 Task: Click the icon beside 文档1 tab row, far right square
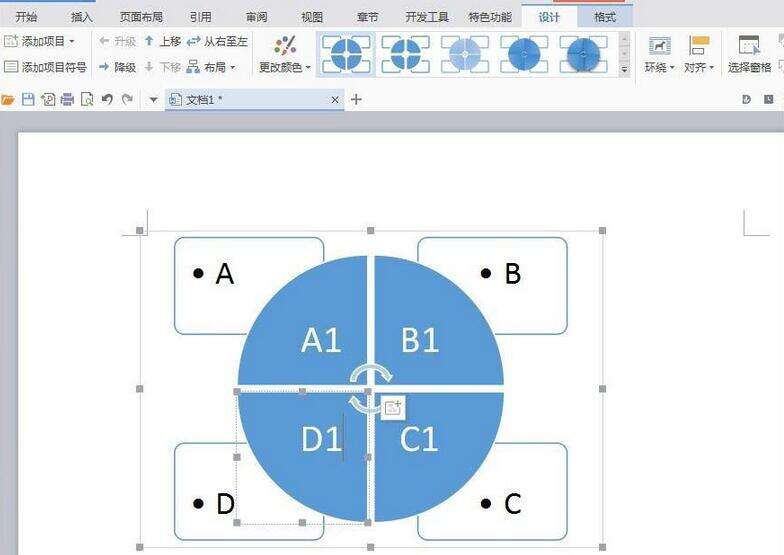(768, 100)
